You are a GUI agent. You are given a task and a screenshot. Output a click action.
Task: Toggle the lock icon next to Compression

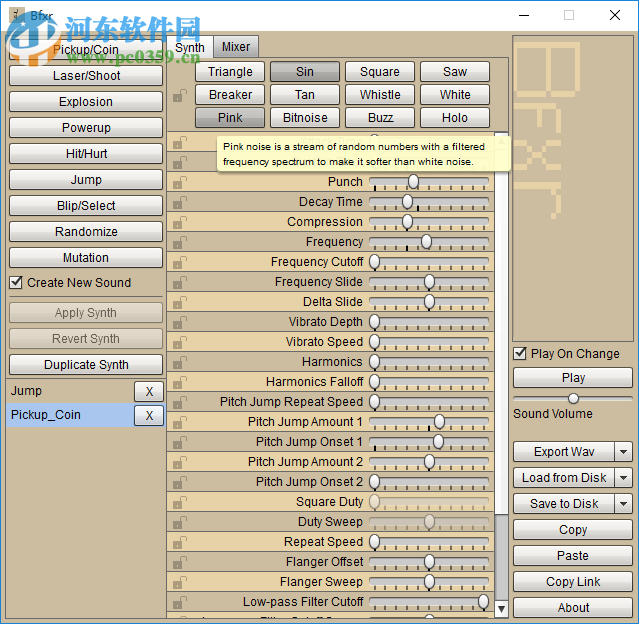(x=180, y=222)
